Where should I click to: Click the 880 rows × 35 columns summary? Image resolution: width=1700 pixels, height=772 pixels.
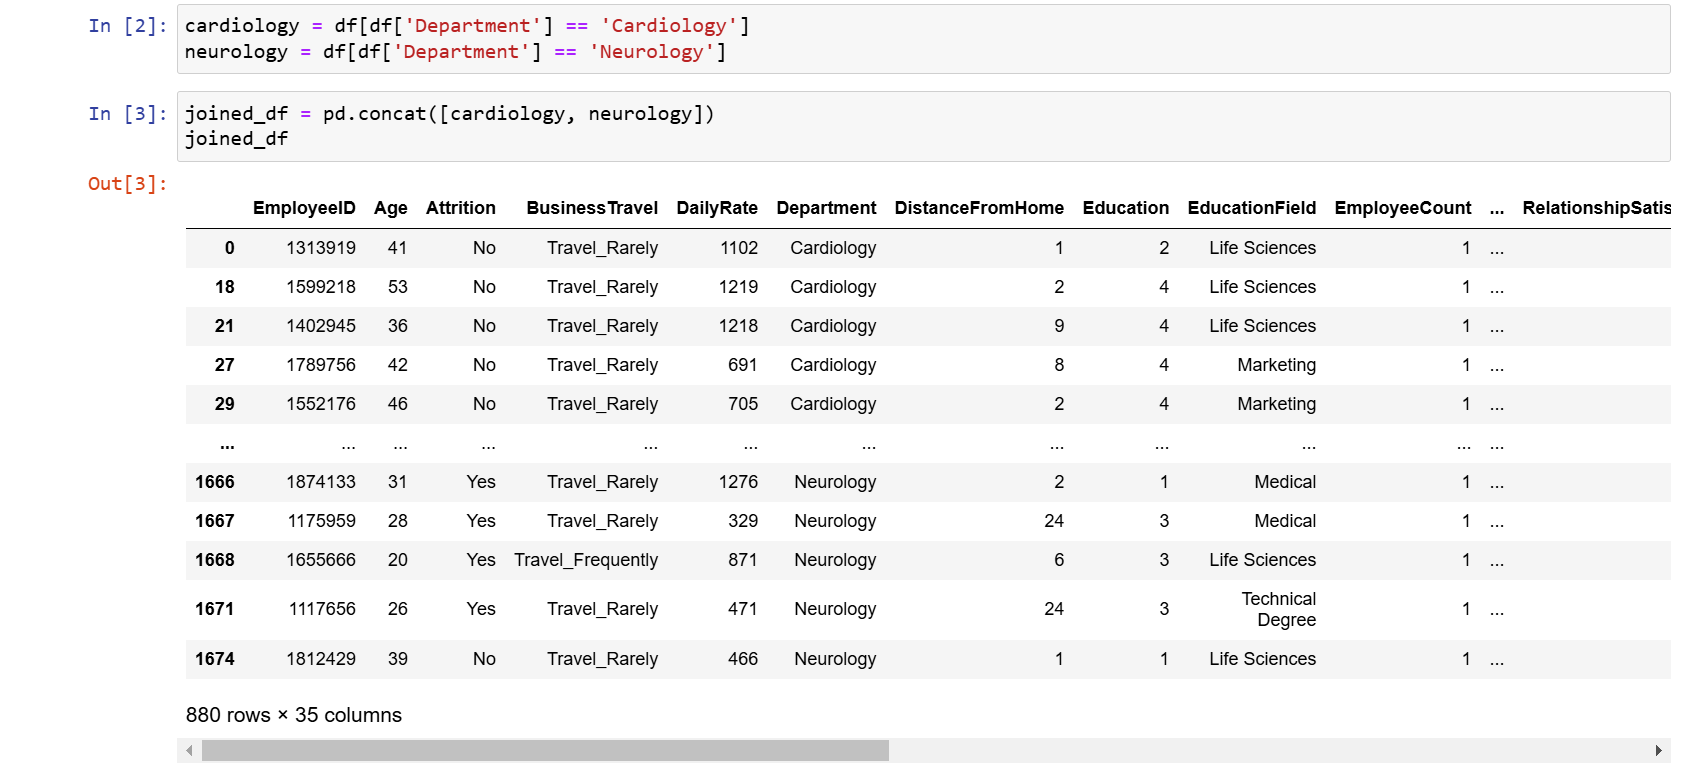[x=294, y=715]
